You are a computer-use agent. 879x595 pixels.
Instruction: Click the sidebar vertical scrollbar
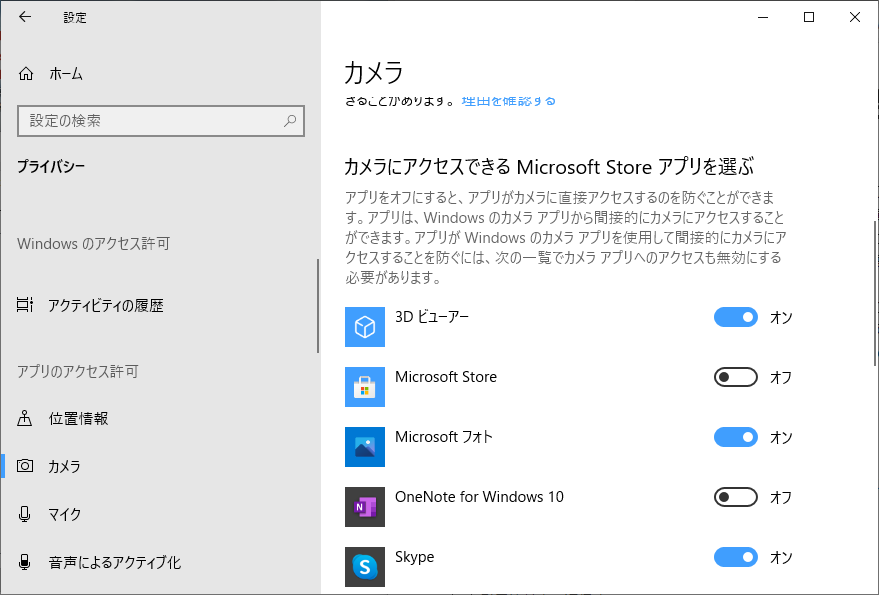tap(318, 306)
